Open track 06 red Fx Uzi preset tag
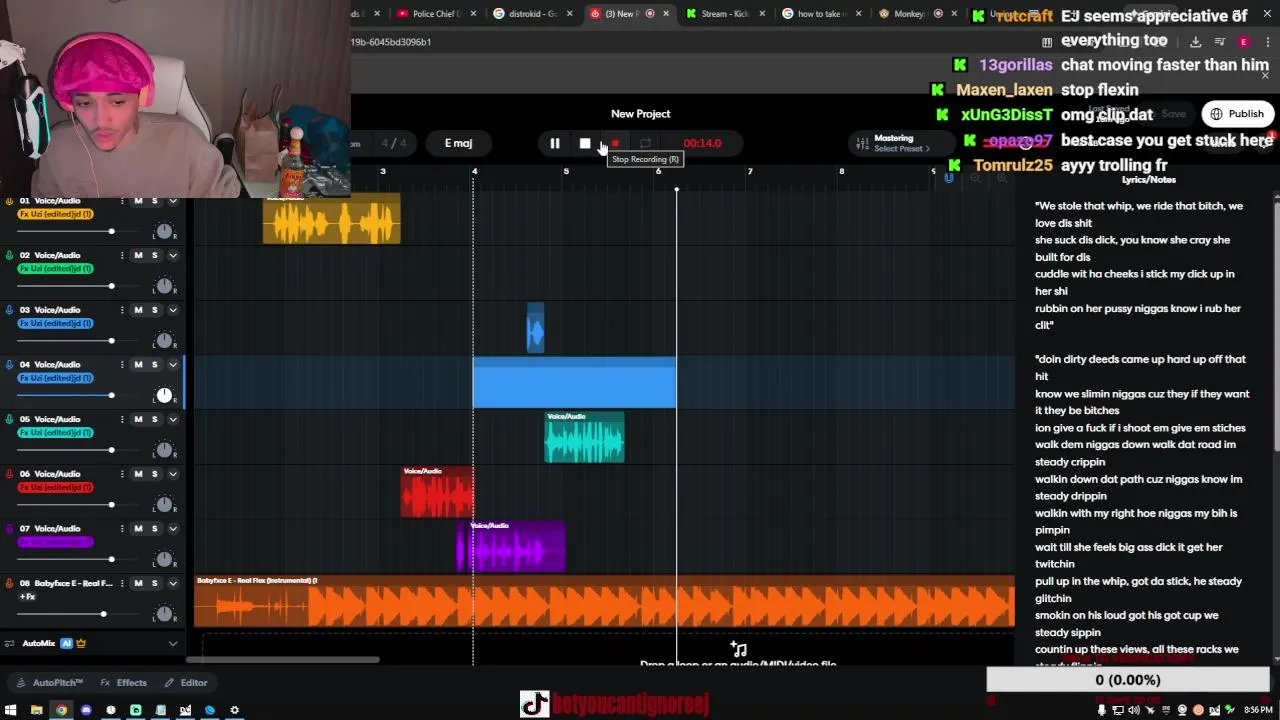The height and width of the screenshot is (720, 1280). pos(56,487)
